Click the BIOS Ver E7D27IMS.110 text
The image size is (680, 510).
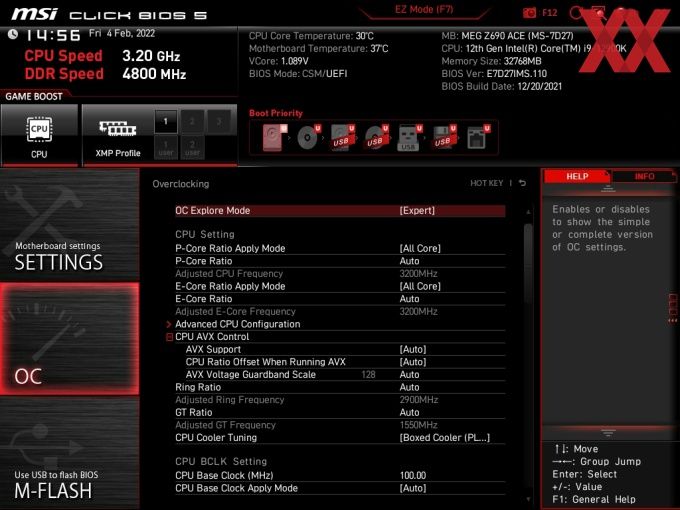point(494,74)
